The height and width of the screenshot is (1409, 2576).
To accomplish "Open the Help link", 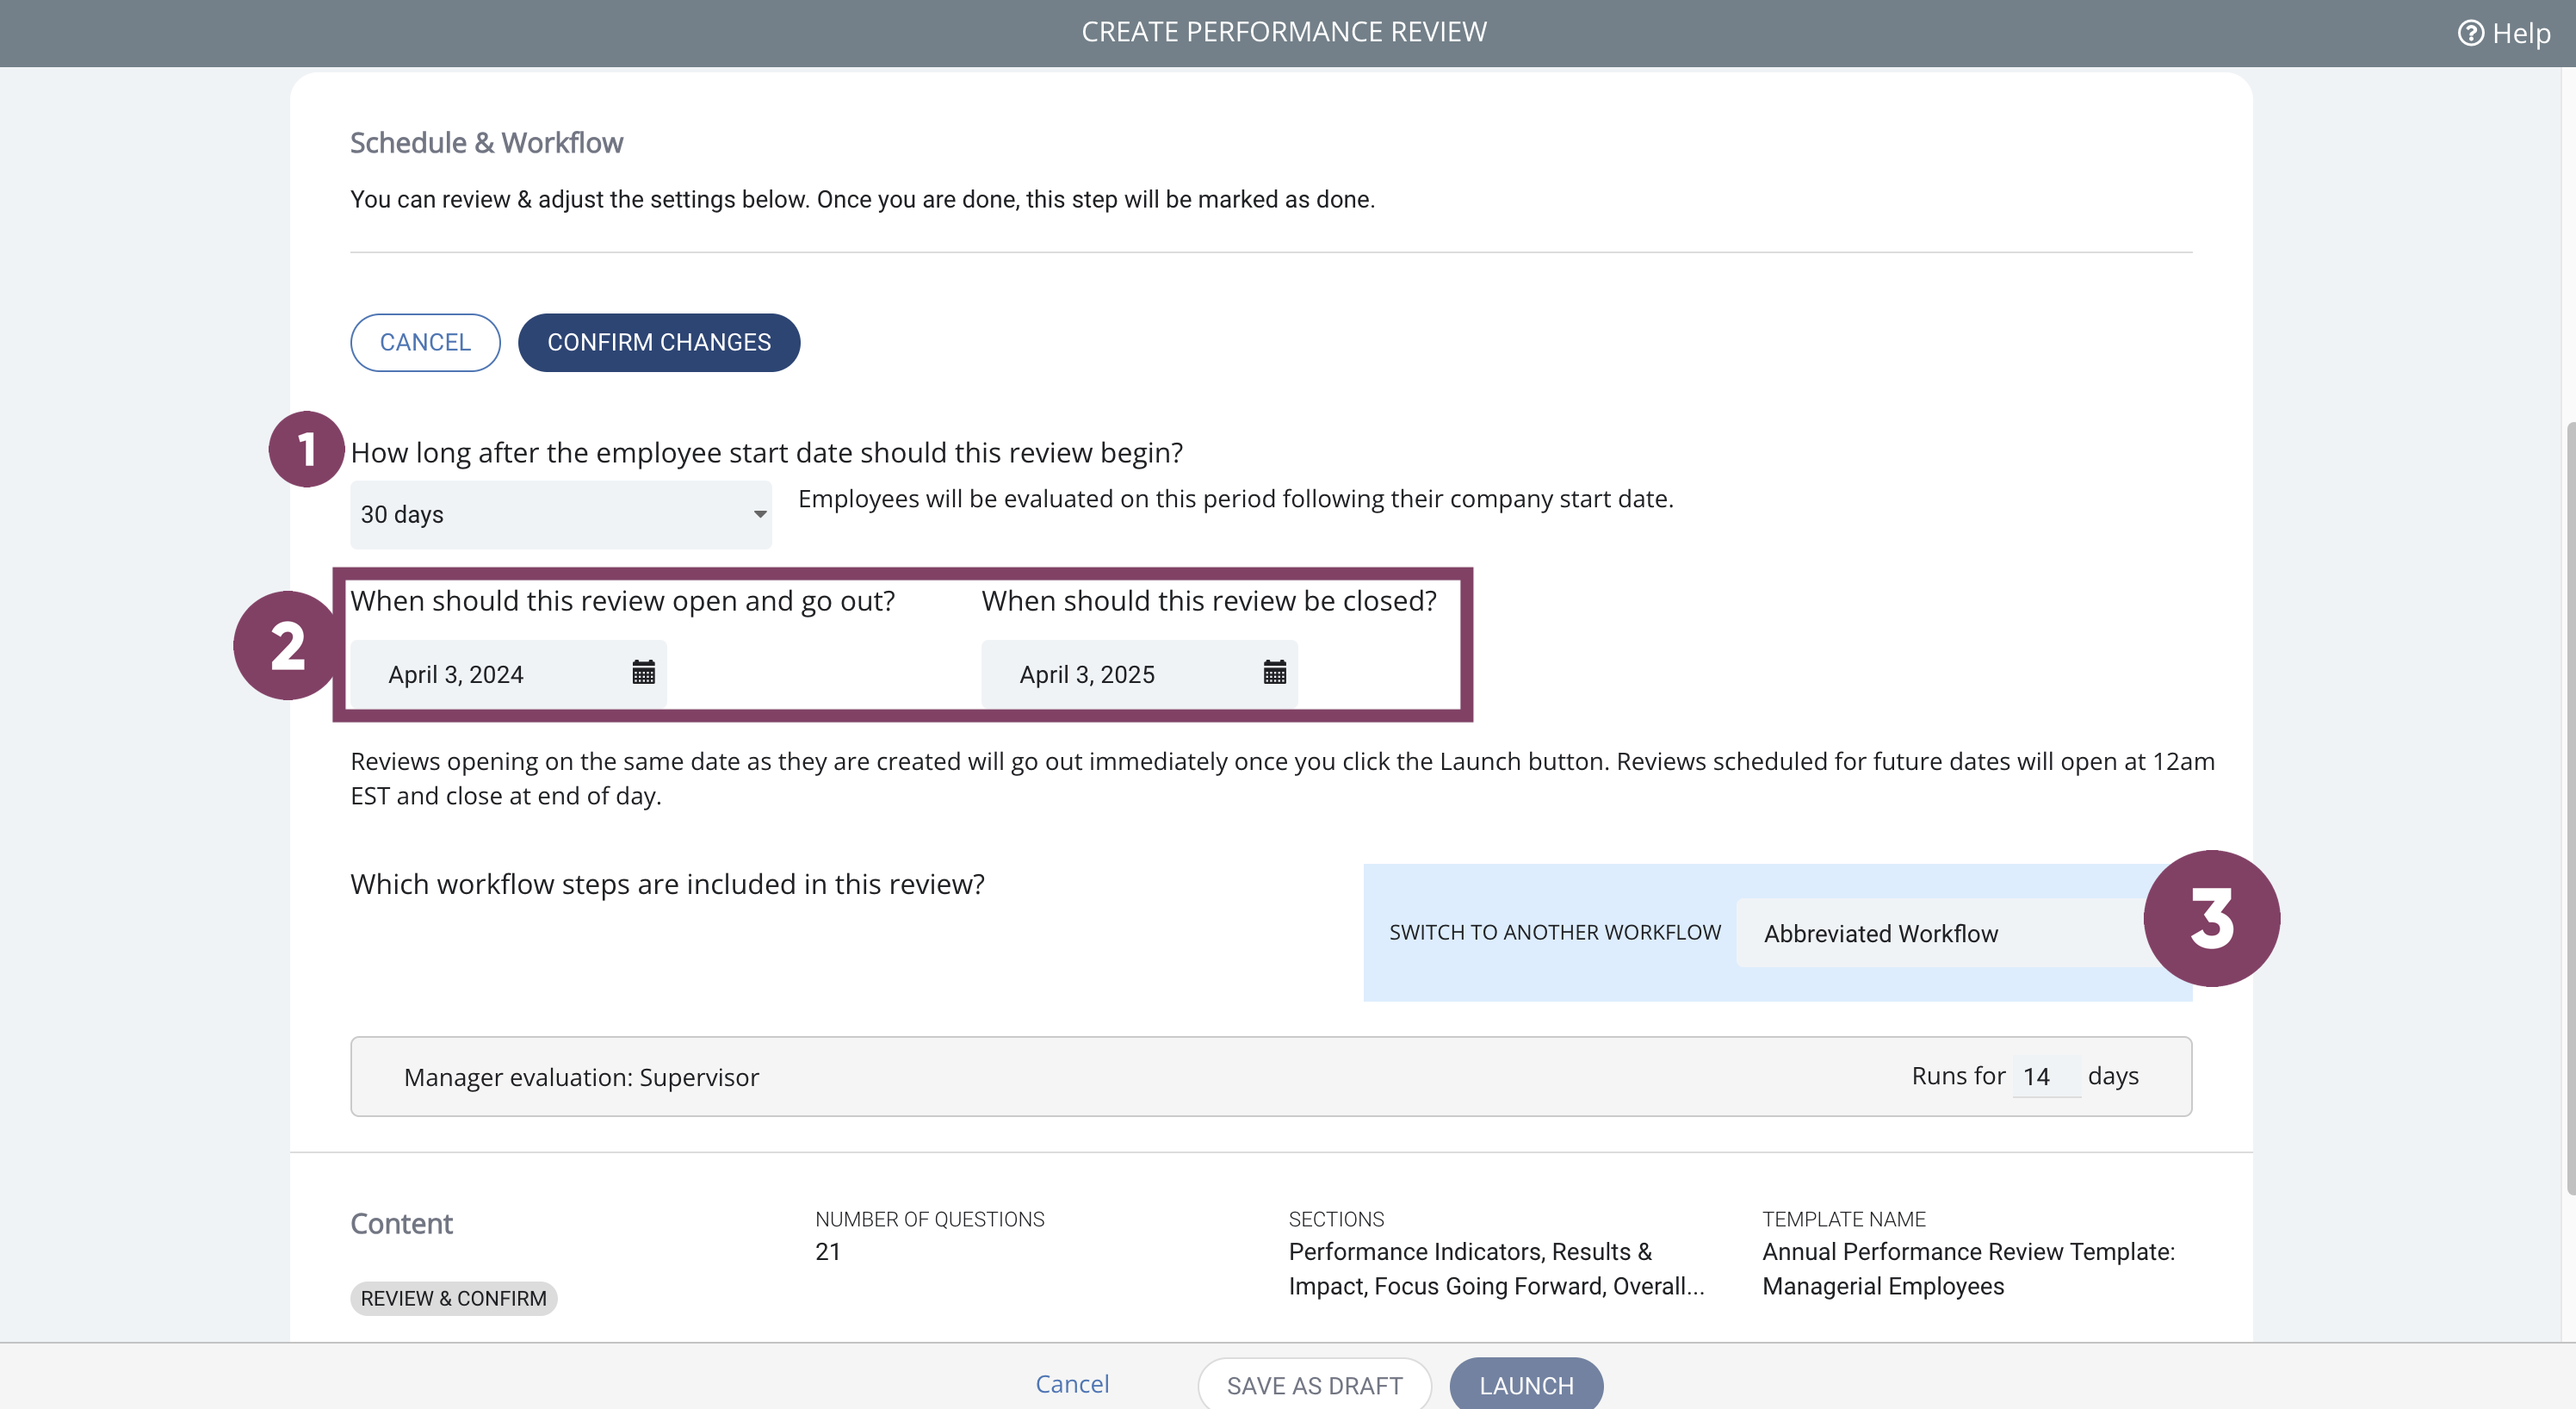I will click(2504, 33).
